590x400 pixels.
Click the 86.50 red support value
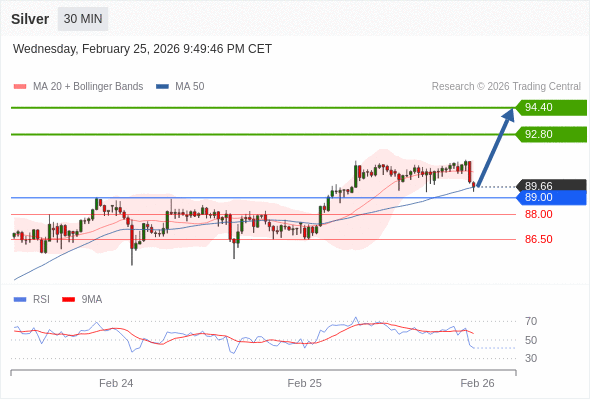pos(538,239)
